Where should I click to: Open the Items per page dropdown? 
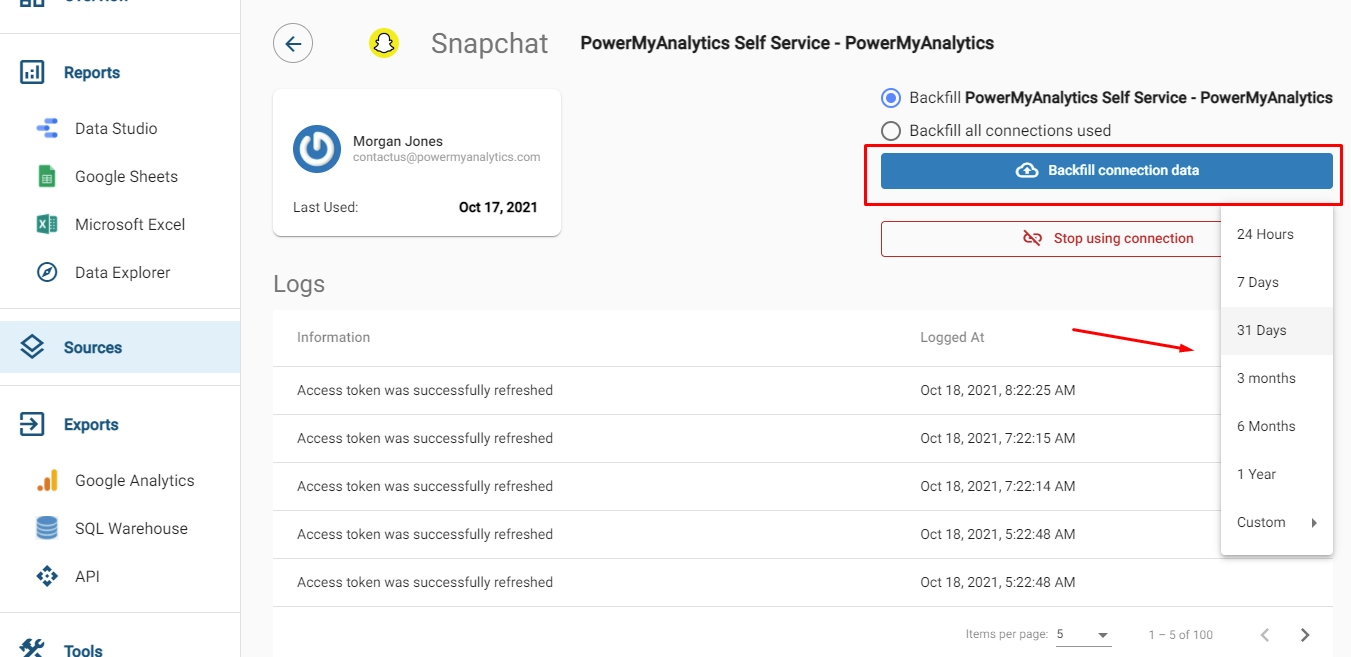click(x=1084, y=635)
